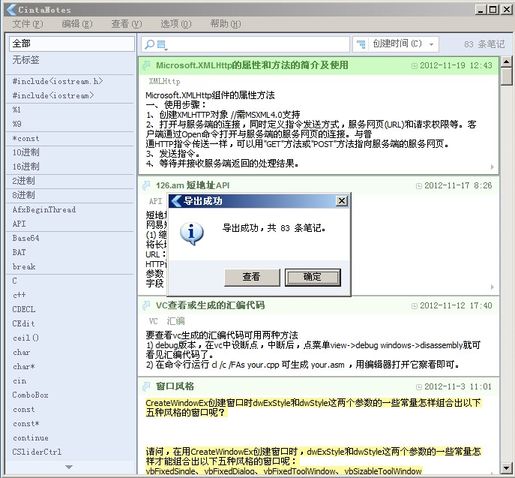Viewport: 515px width, 478px height.
Task: Click the 83 条笔记 count label
Action: [484, 44]
